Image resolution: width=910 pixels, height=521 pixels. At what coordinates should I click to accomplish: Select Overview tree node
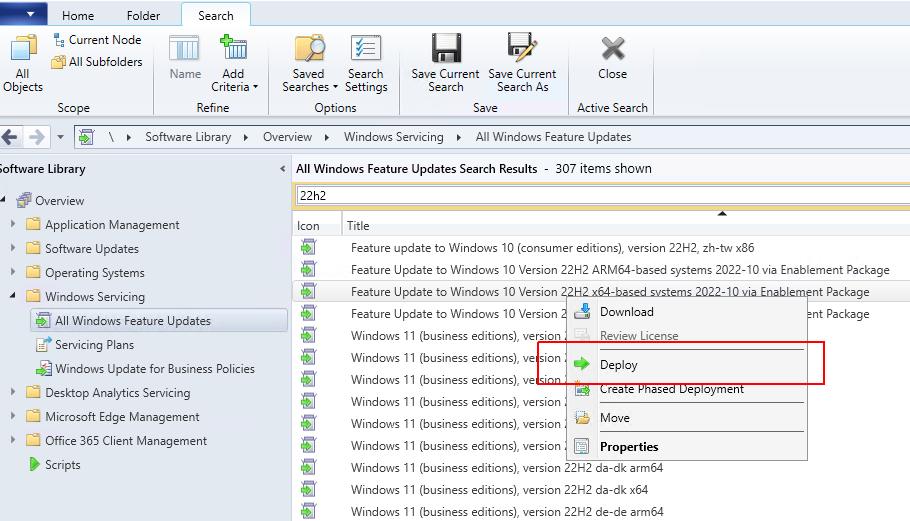click(59, 201)
